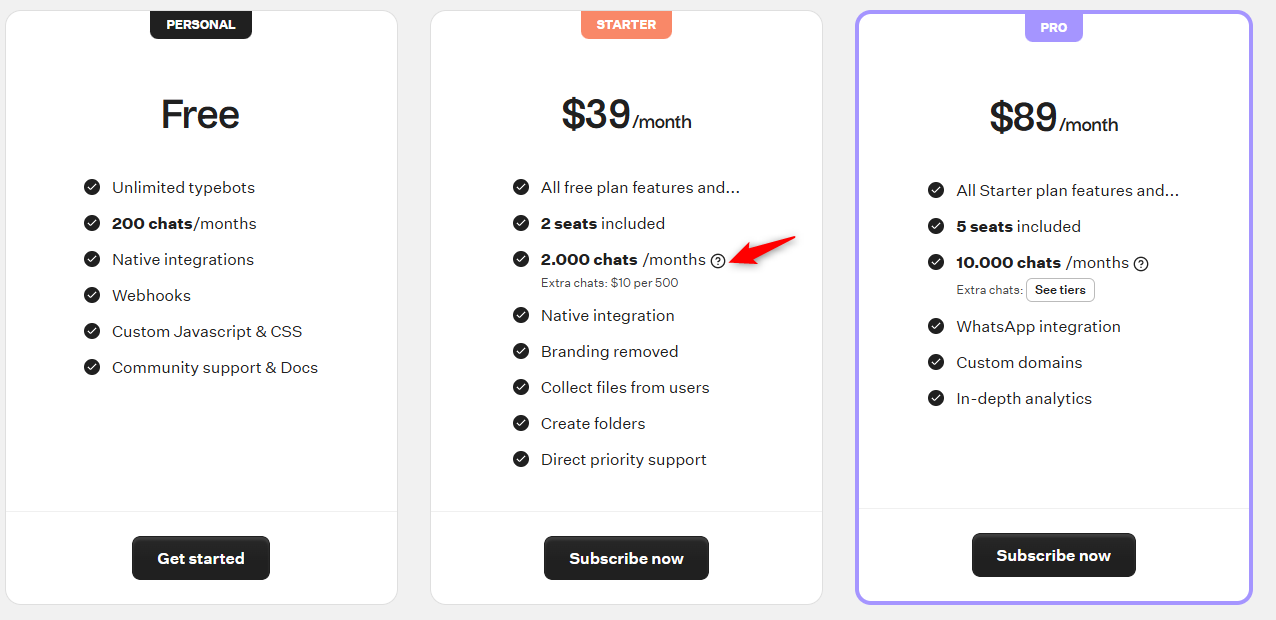Click checkmark icon beside In-depth analytics
1276x620 pixels.
[936, 398]
